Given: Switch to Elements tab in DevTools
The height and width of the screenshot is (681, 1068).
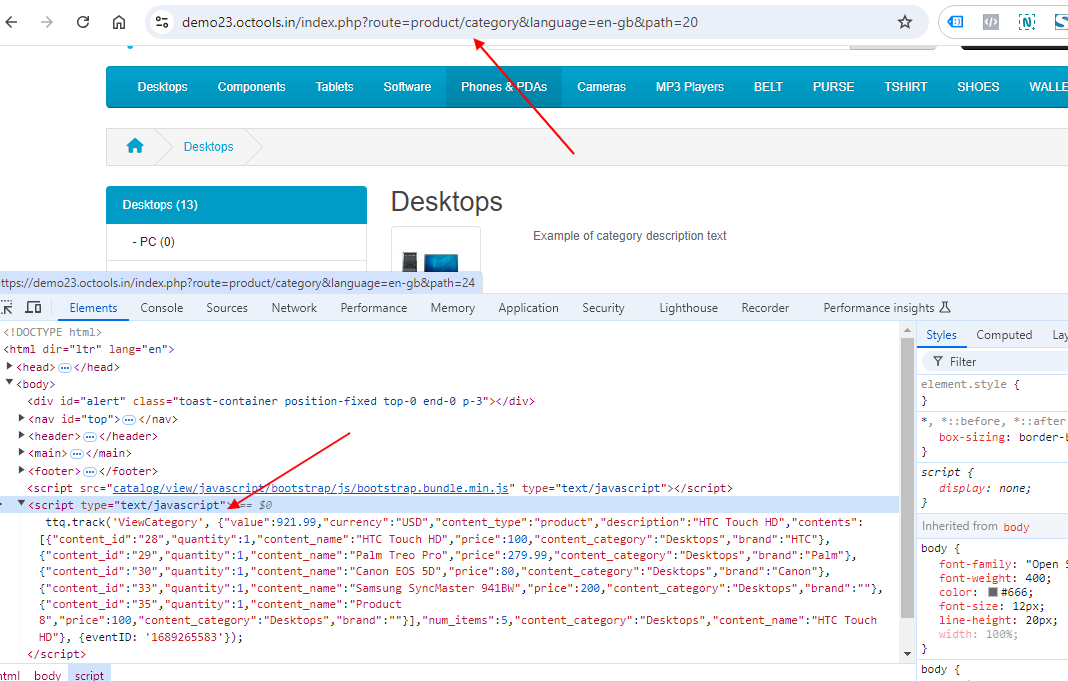Looking at the screenshot, I should coord(93,308).
